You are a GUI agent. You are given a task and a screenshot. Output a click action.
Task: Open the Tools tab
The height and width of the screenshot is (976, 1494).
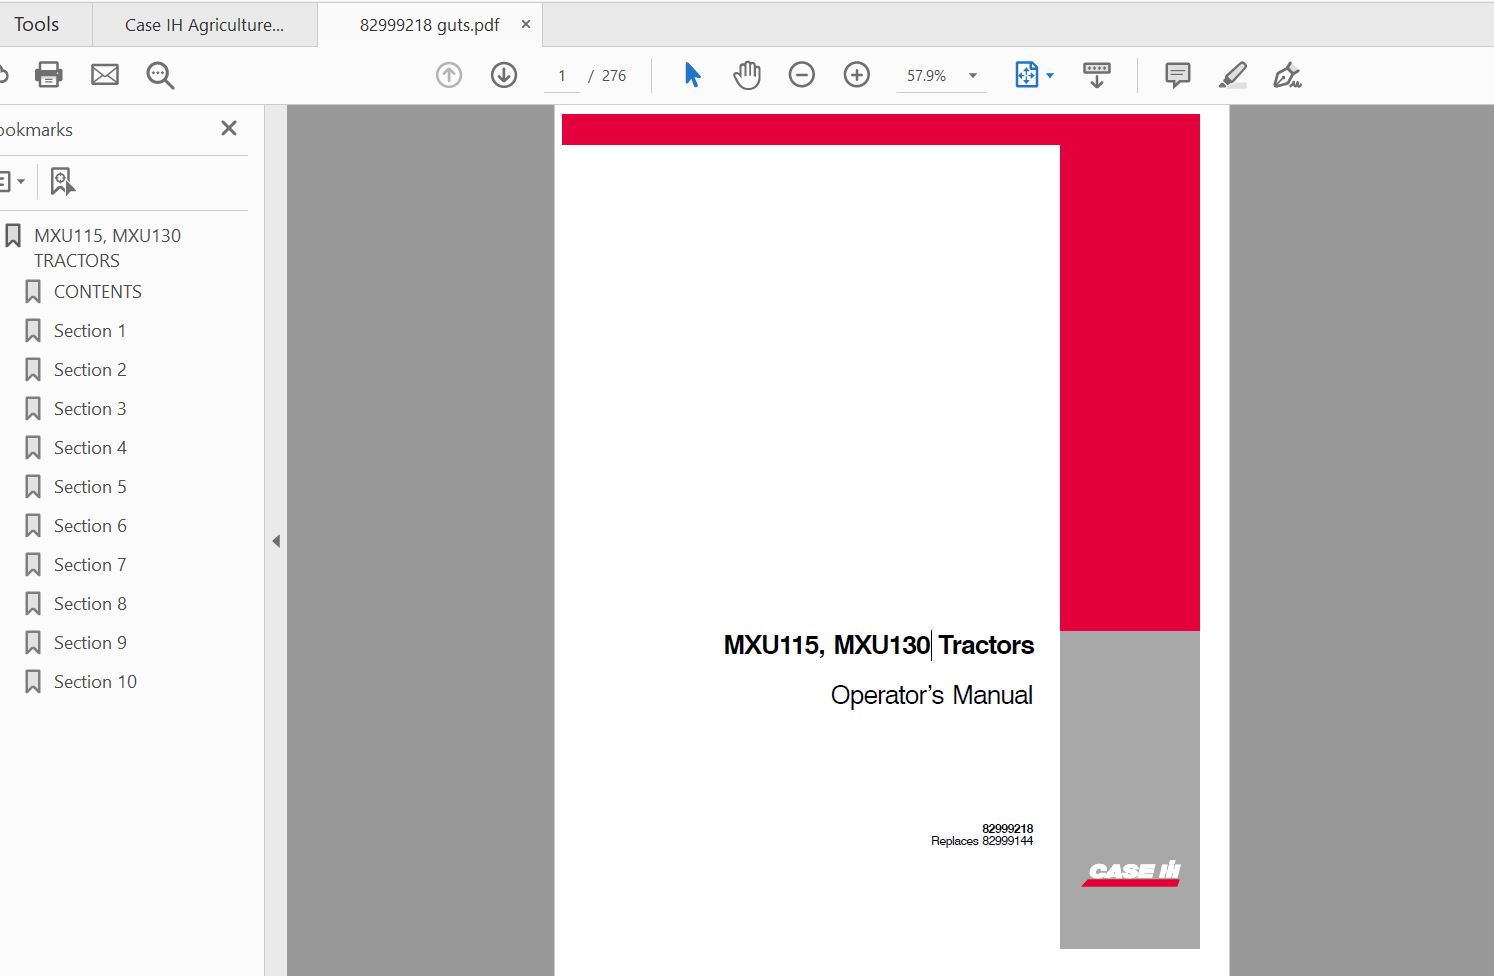tap(37, 24)
